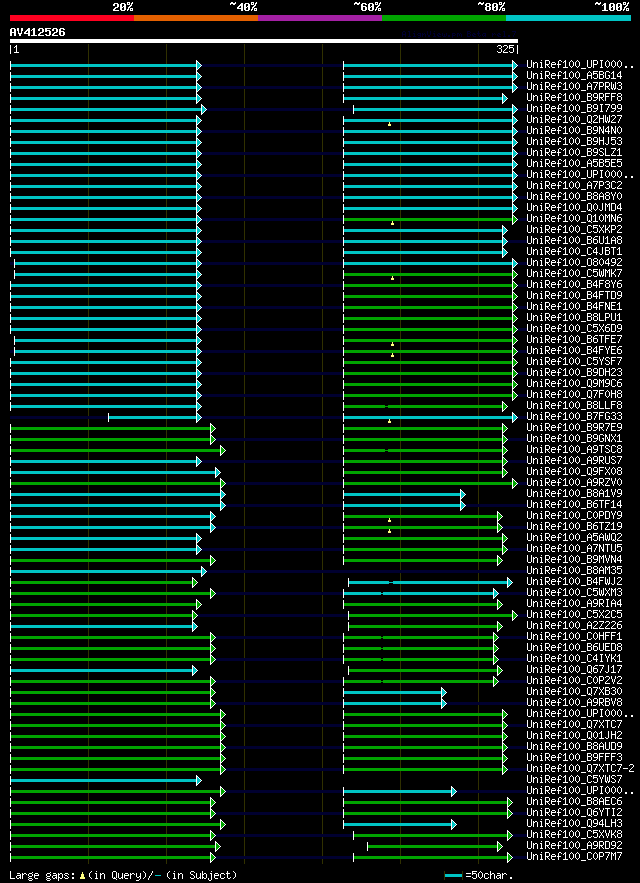Open hit UniRef100_Q2HW27
Screen dimensions: 640x883
[574, 120]
